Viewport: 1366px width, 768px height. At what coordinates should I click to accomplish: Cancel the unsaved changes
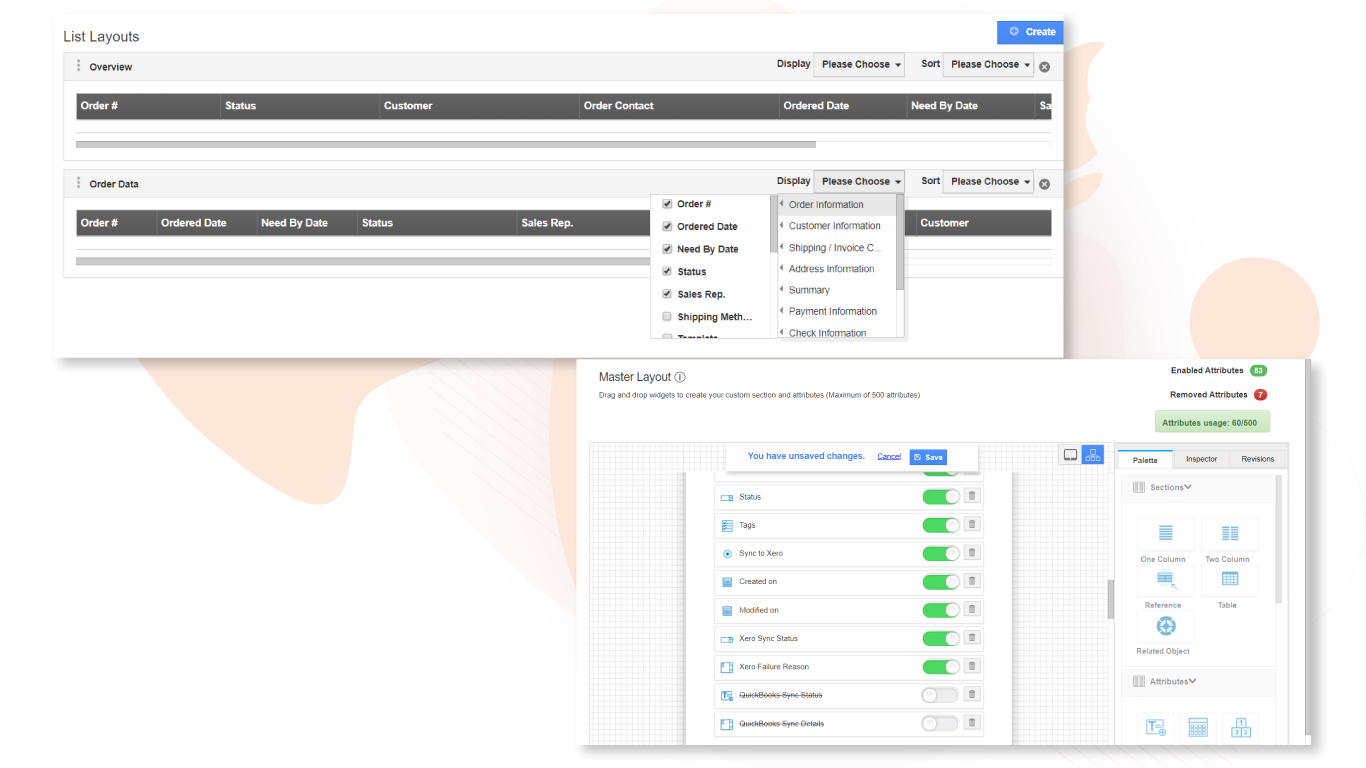click(x=889, y=456)
